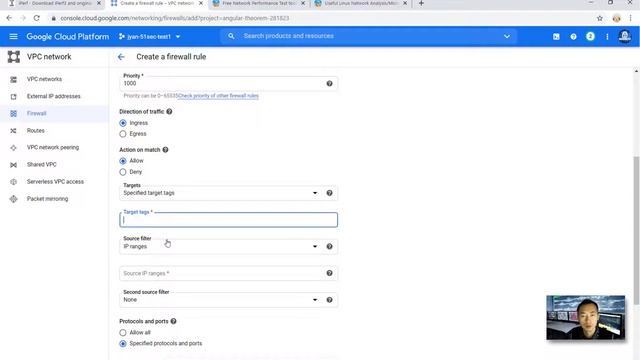The image size is (640, 360).
Task: Open Firewall in the sidebar
Action: pos(36,113)
